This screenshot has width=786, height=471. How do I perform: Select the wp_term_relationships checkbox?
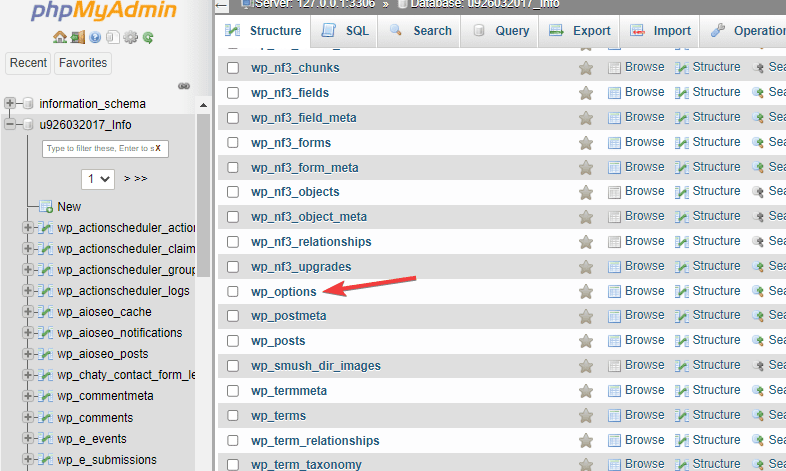pyautogui.click(x=233, y=440)
